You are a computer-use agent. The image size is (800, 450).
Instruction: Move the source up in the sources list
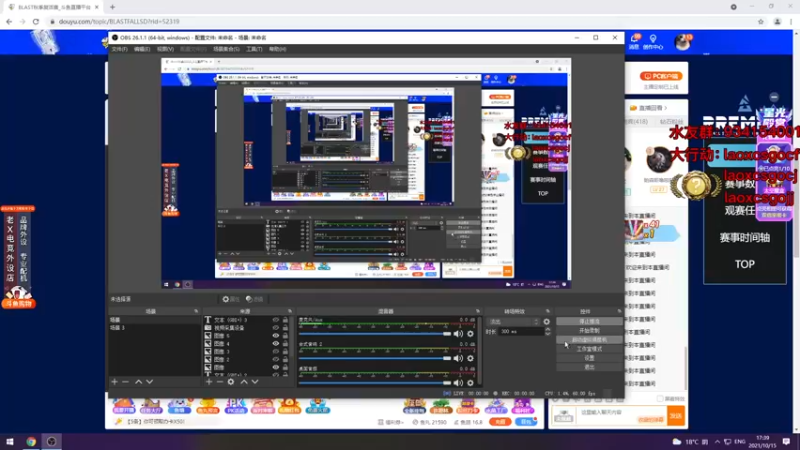244,382
